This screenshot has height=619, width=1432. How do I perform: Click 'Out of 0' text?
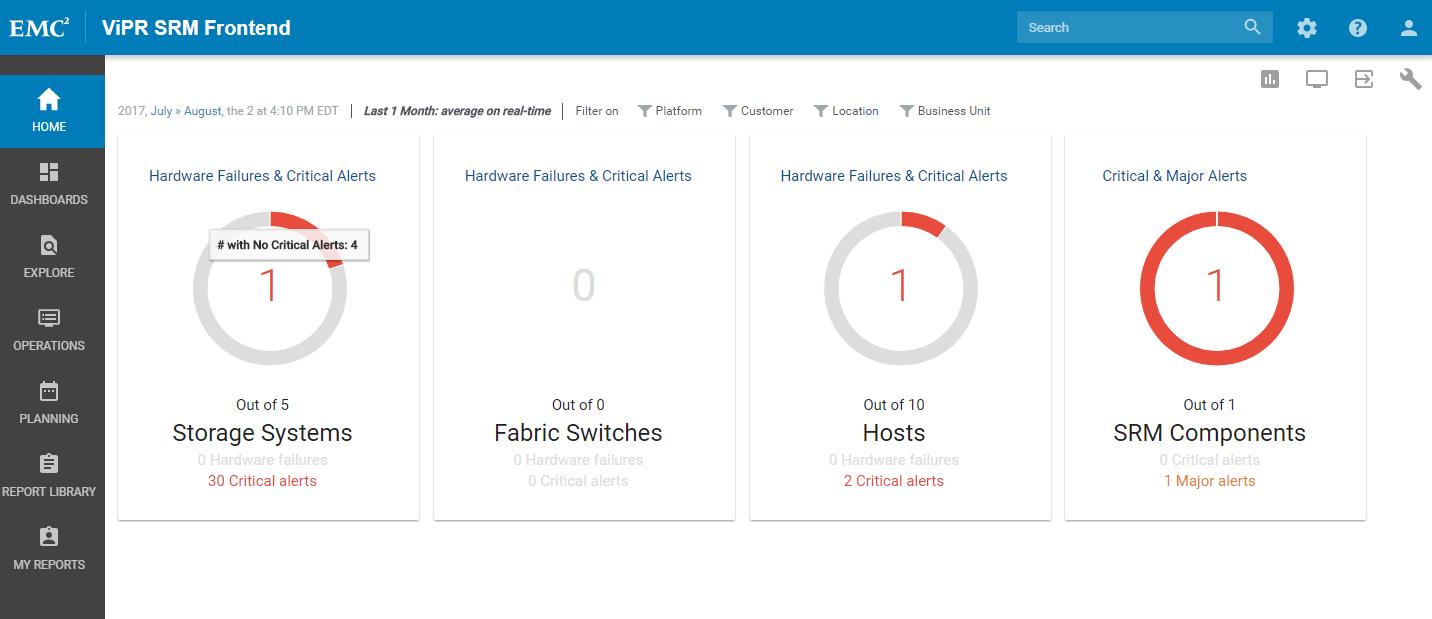pos(578,405)
